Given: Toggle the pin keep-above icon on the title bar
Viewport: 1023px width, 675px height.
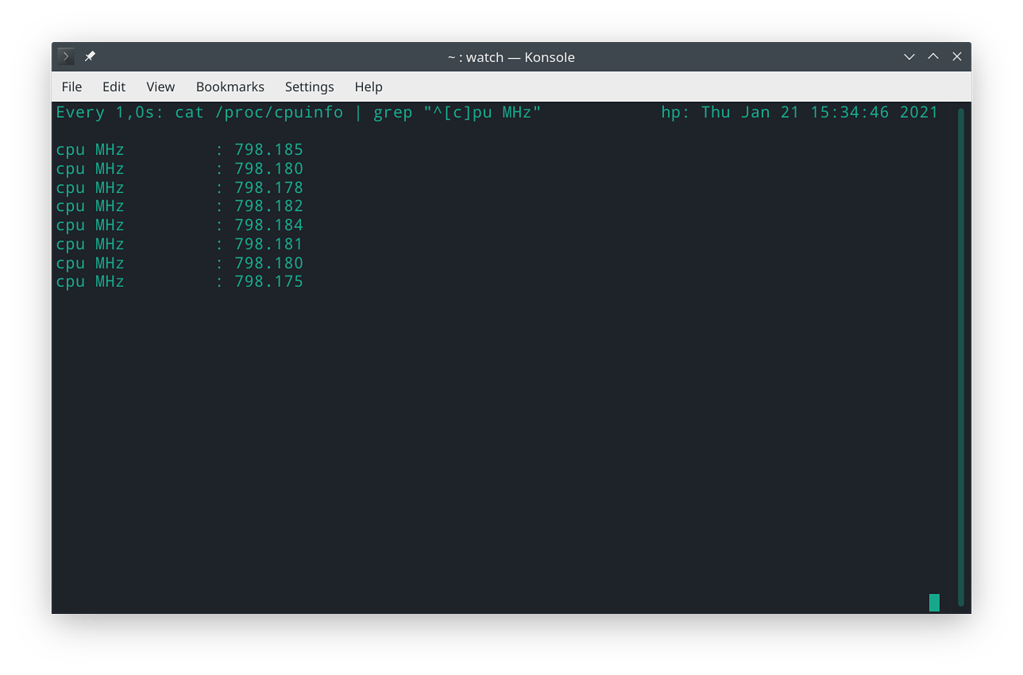Looking at the screenshot, I should 88,56.
